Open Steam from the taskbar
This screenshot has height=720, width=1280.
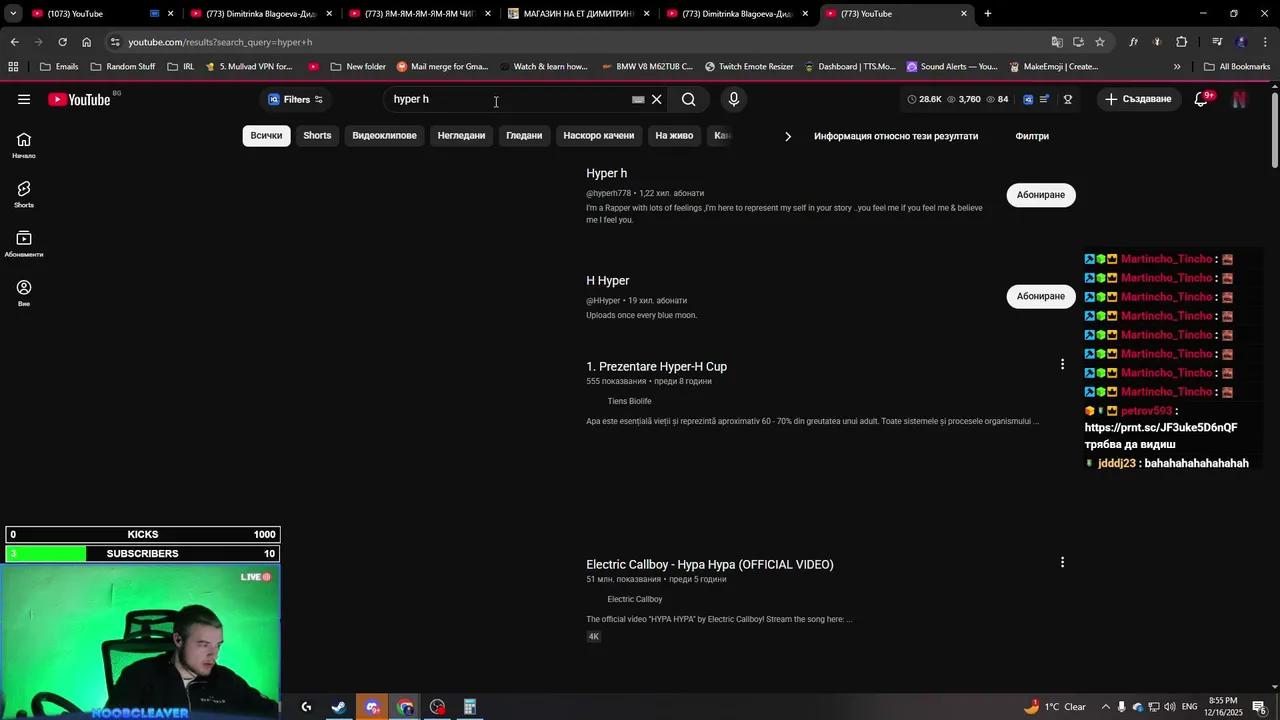[x=339, y=707]
